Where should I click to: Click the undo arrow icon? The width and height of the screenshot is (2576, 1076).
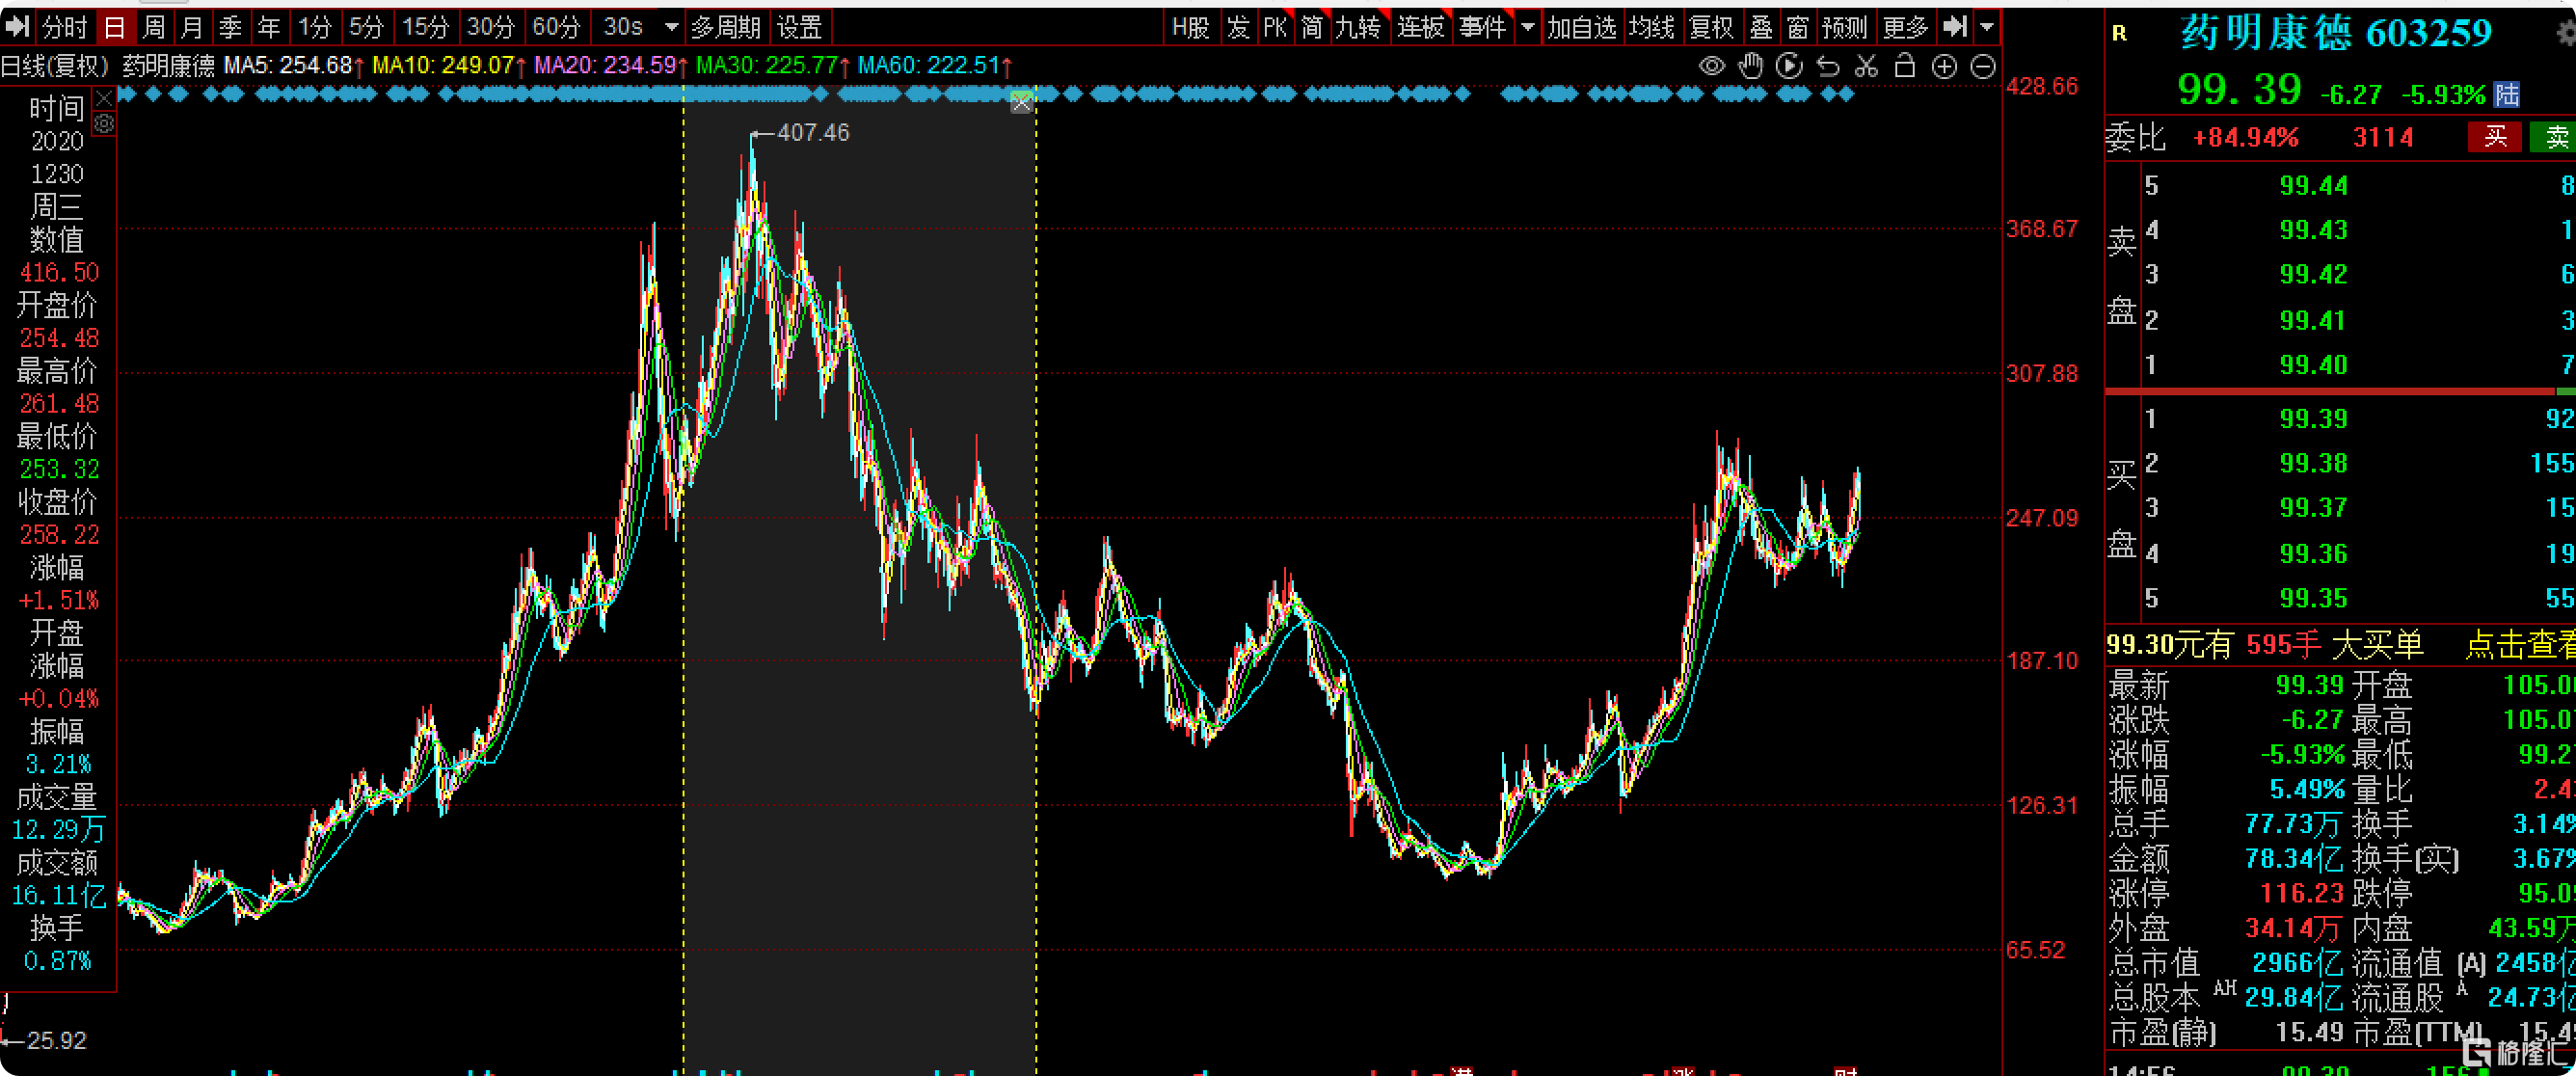(x=1828, y=67)
